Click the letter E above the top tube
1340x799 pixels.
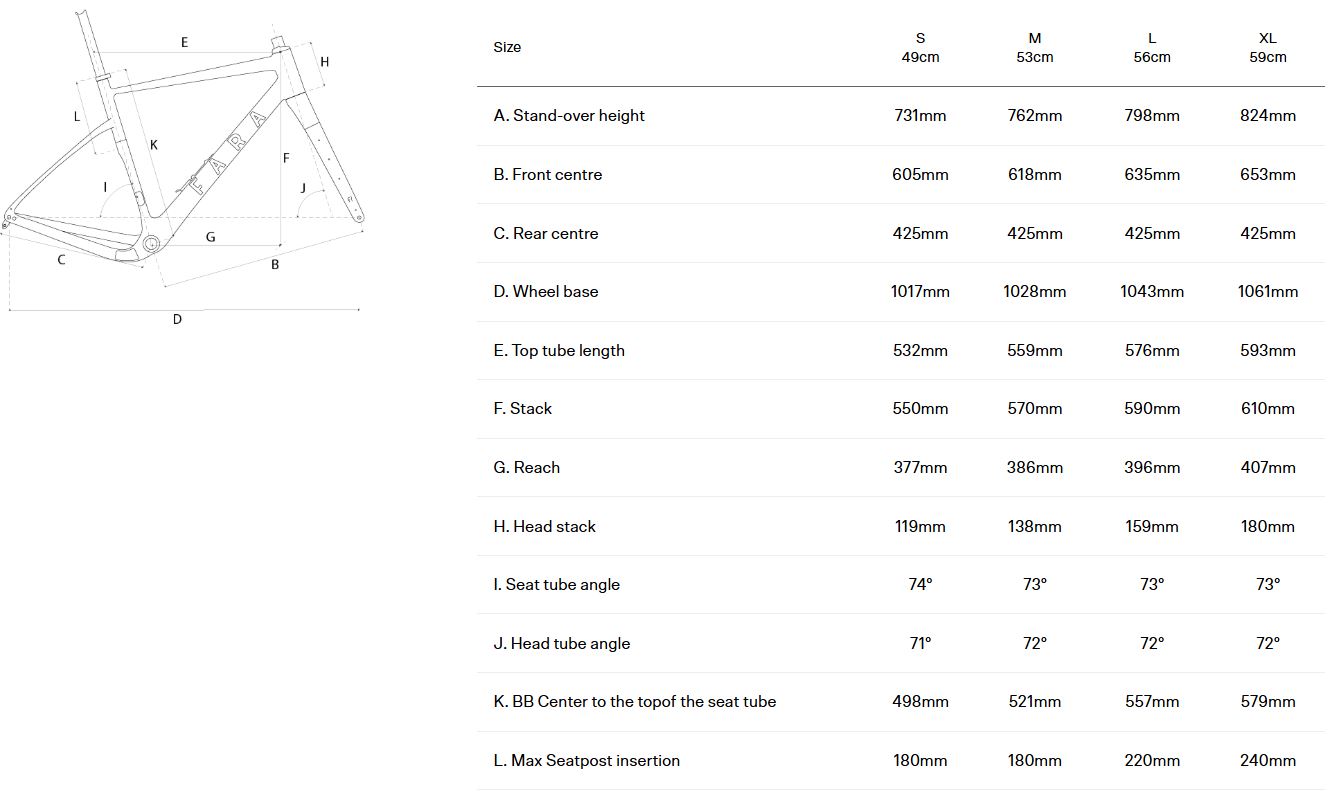pos(184,42)
